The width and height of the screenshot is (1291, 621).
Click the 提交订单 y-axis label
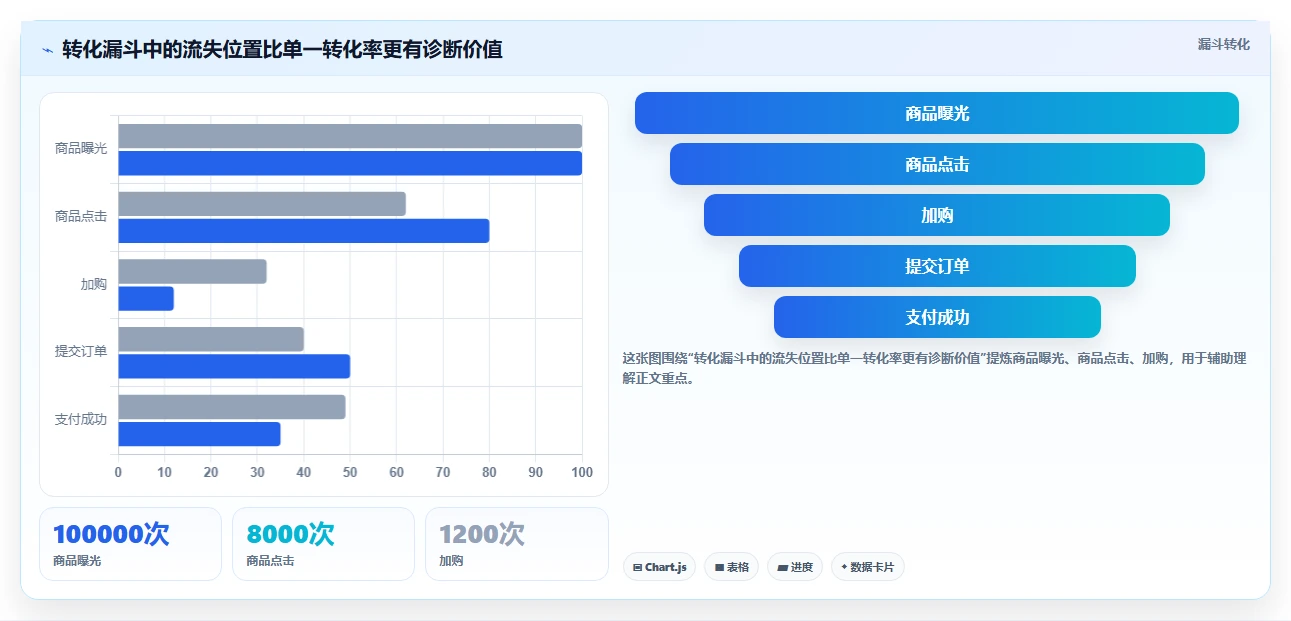point(81,351)
